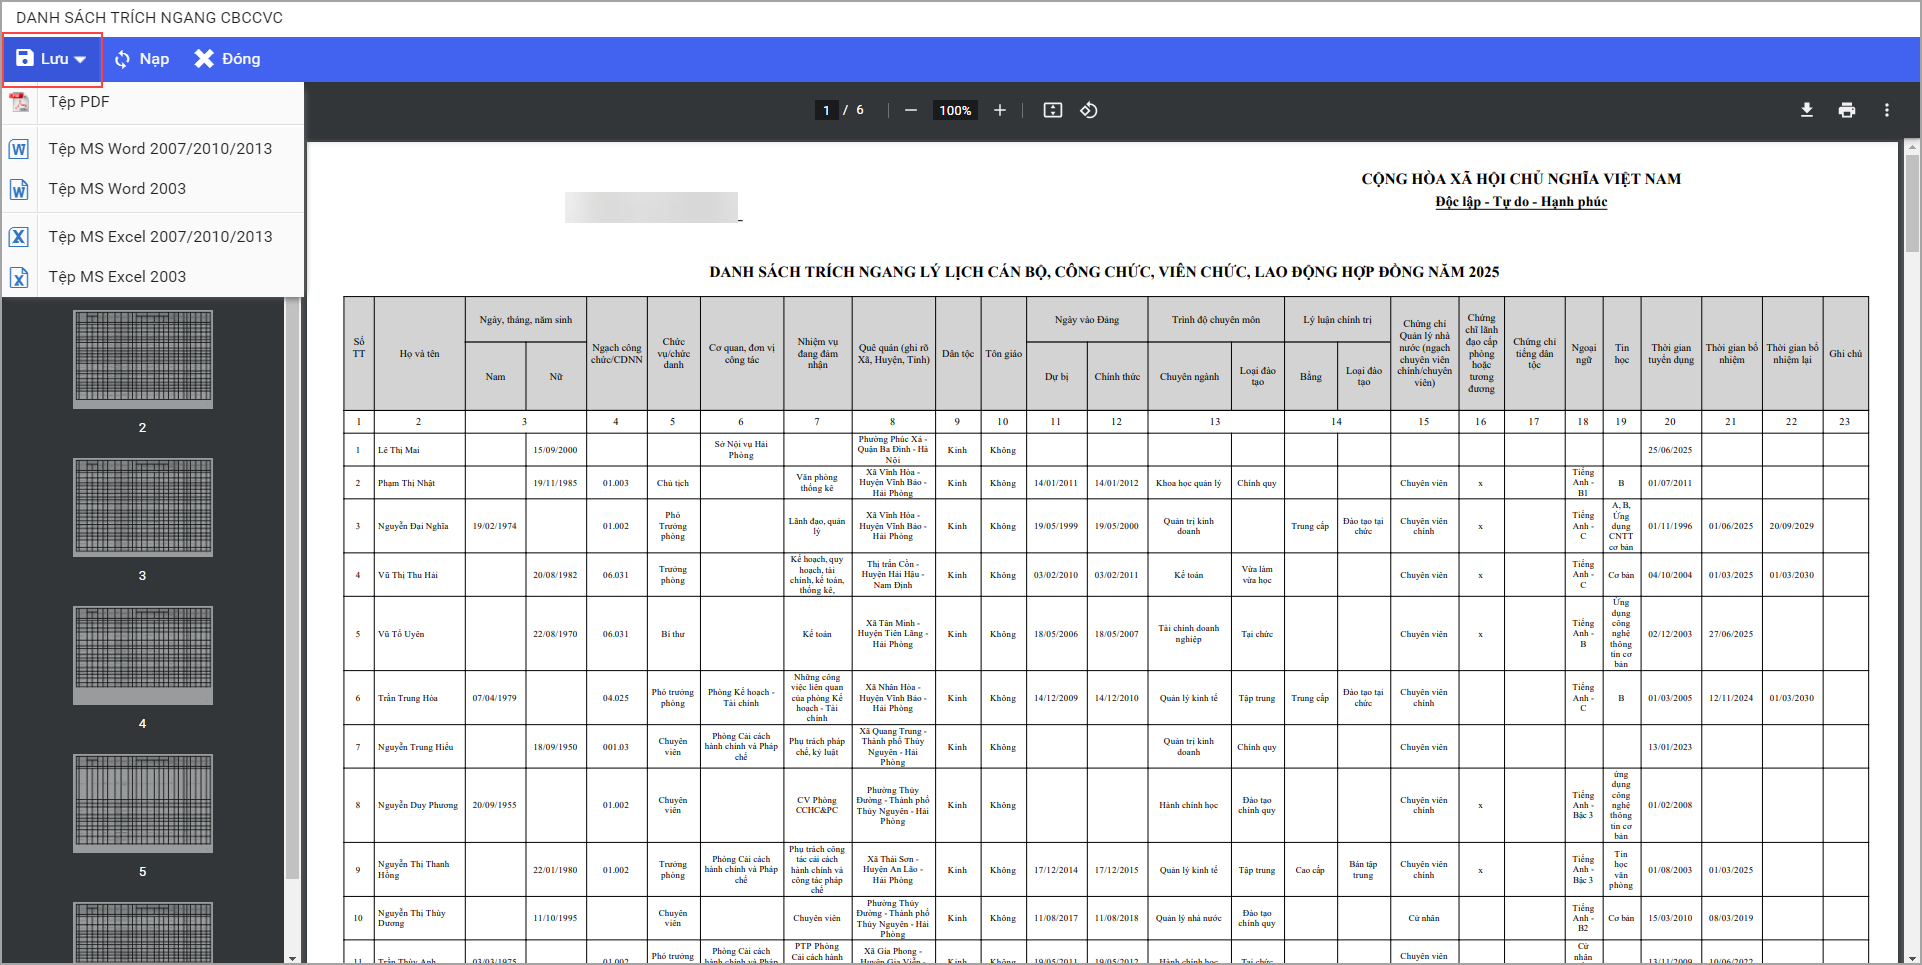
Task: Rotate the document counterclockwise
Action: point(1089,110)
